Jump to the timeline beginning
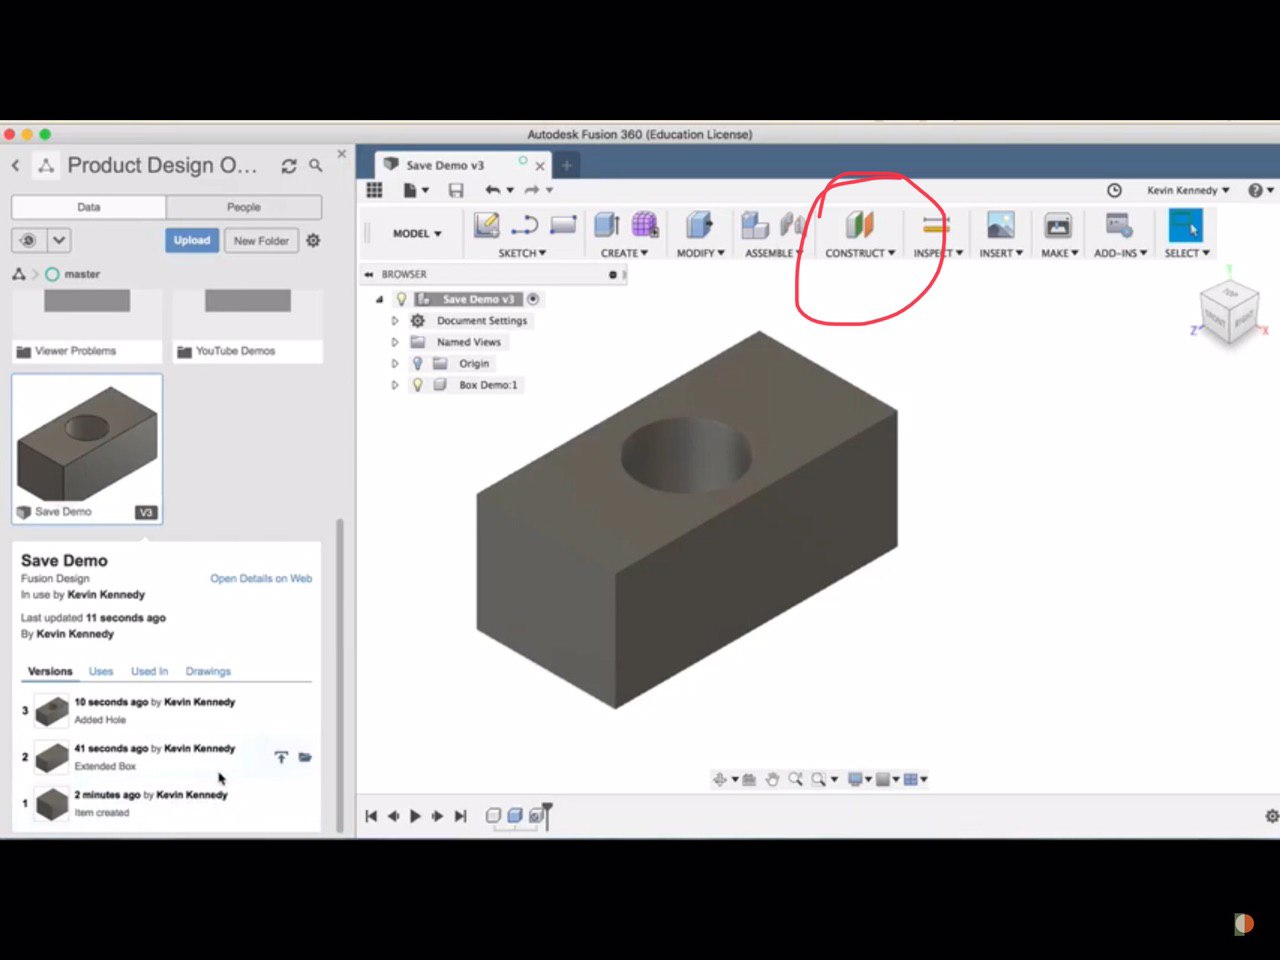This screenshot has width=1280, height=960. click(371, 816)
